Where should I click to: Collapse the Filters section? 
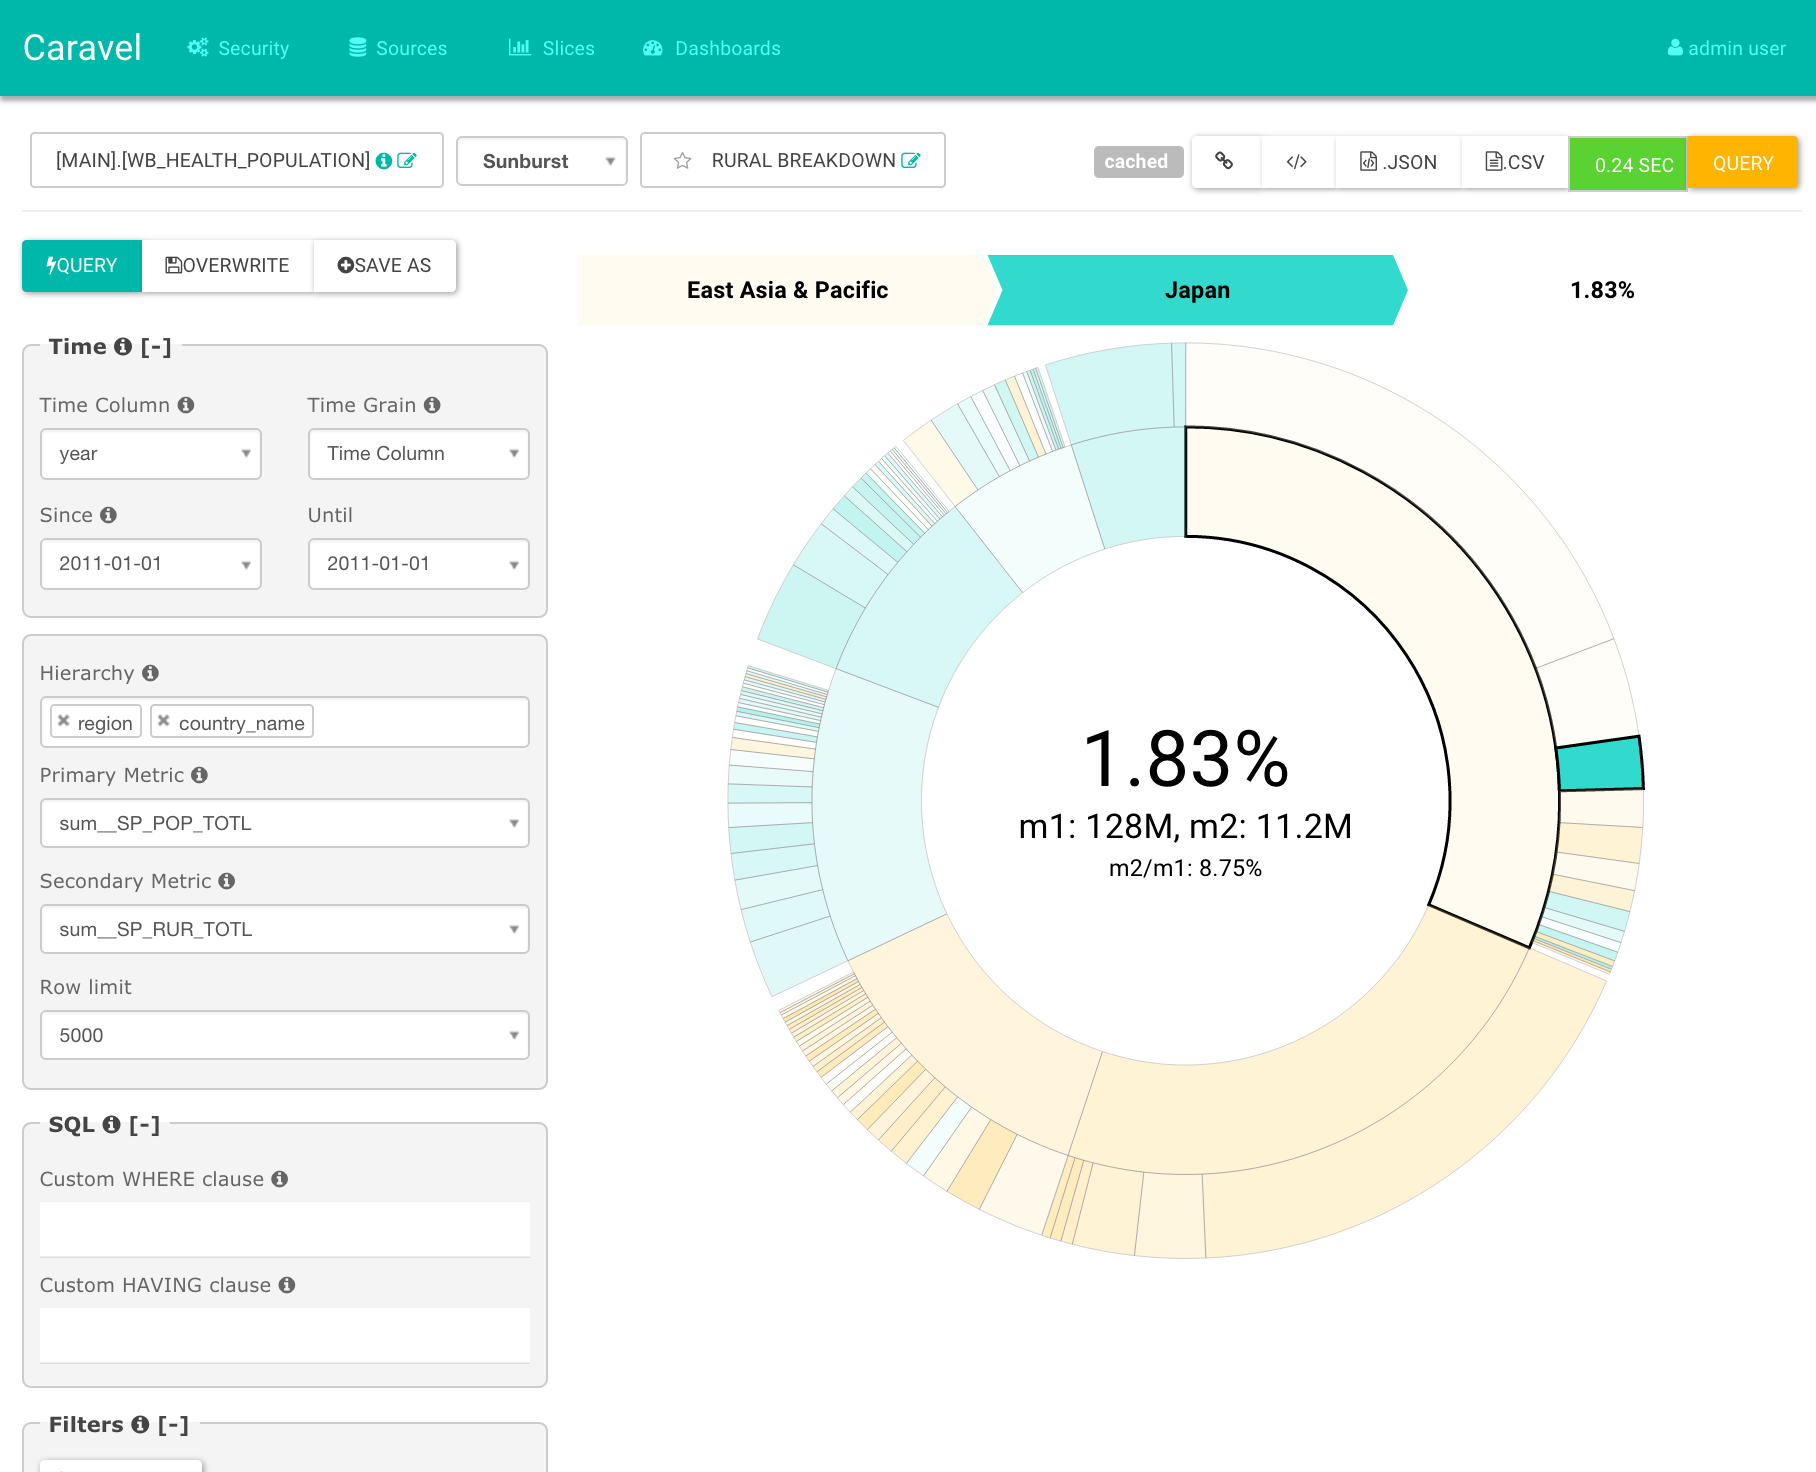174,1424
